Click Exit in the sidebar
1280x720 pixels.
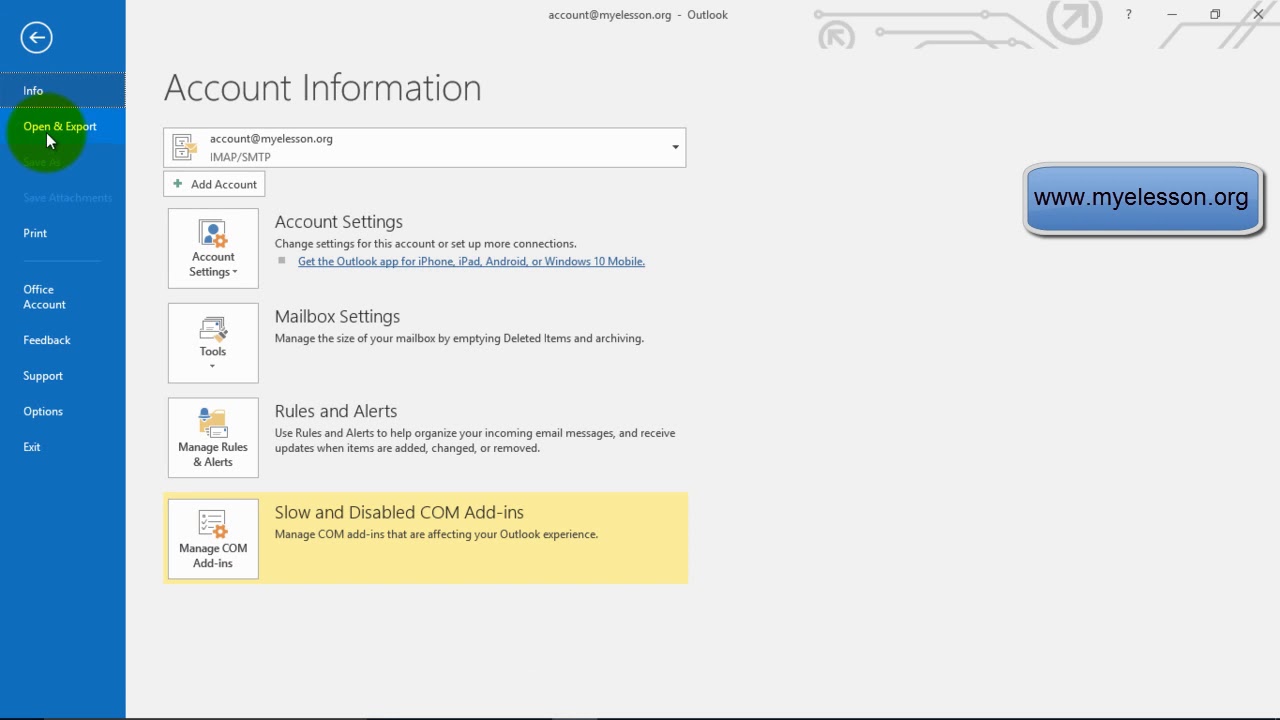[32, 447]
